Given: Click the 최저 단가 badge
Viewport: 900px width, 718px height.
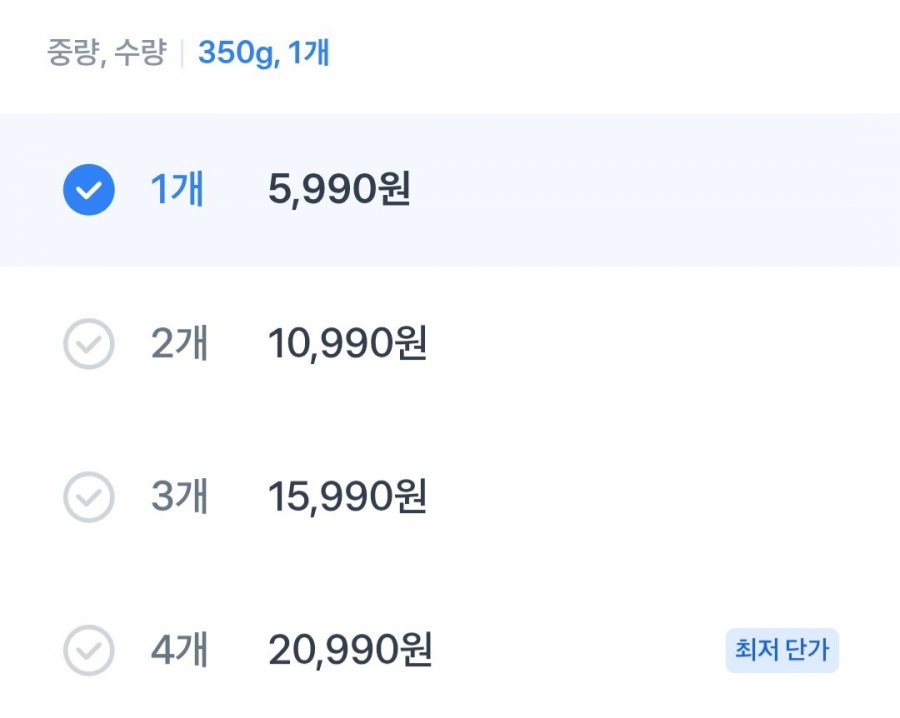Looking at the screenshot, I should click(781, 651).
